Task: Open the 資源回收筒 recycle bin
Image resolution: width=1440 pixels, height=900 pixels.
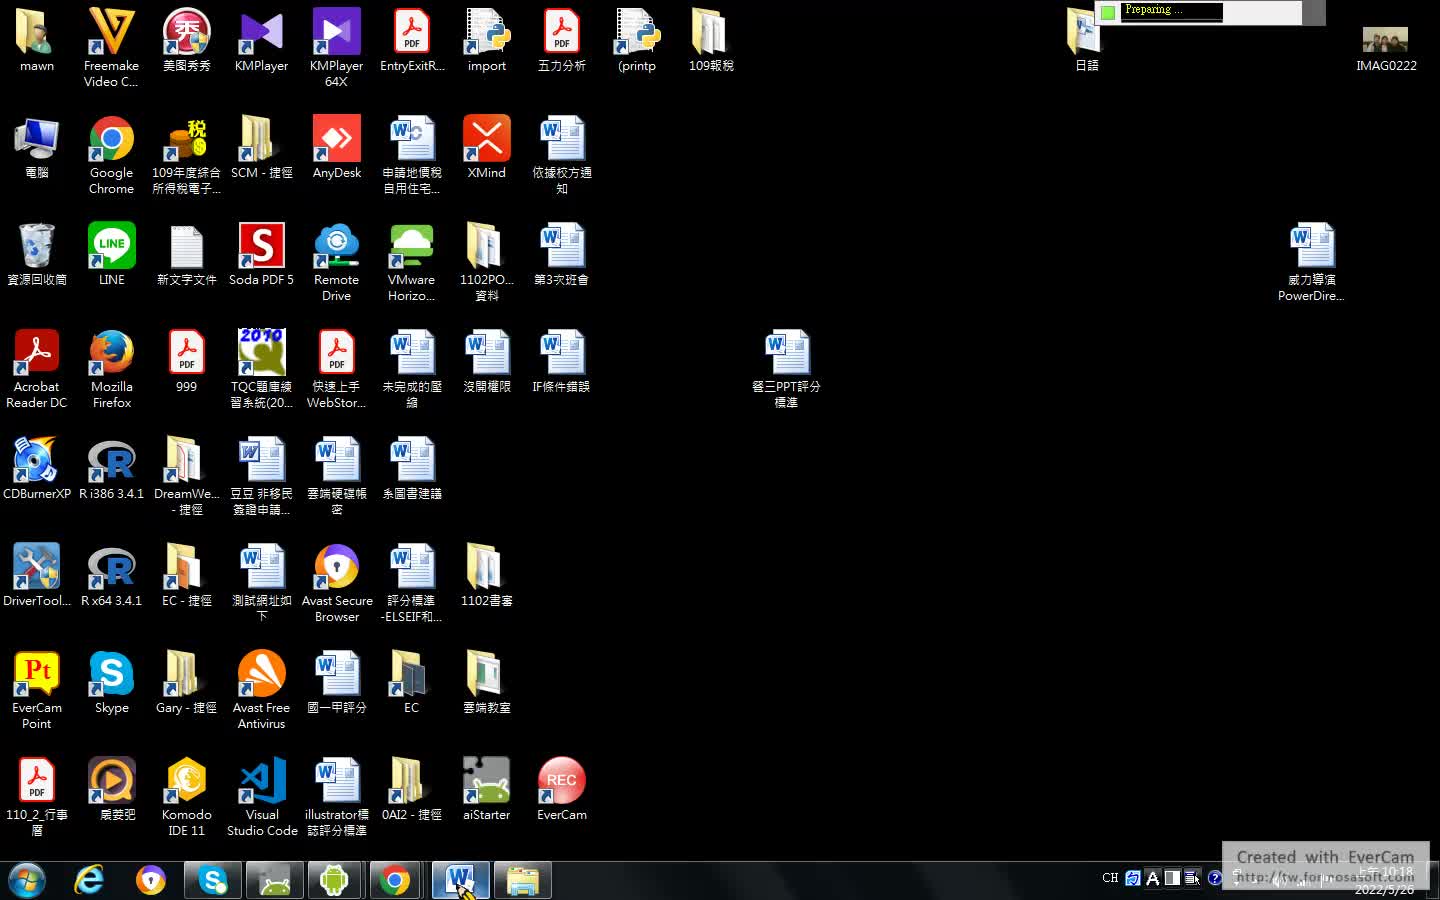Action: point(37,253)
